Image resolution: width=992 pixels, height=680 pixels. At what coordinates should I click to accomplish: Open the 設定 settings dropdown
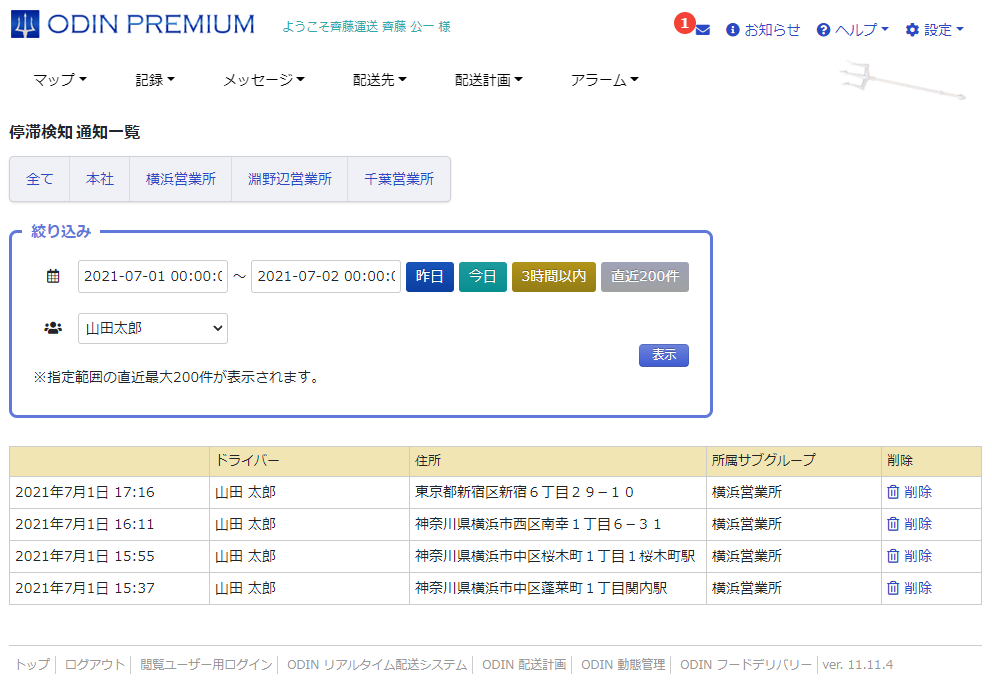[x=934, y=30]
